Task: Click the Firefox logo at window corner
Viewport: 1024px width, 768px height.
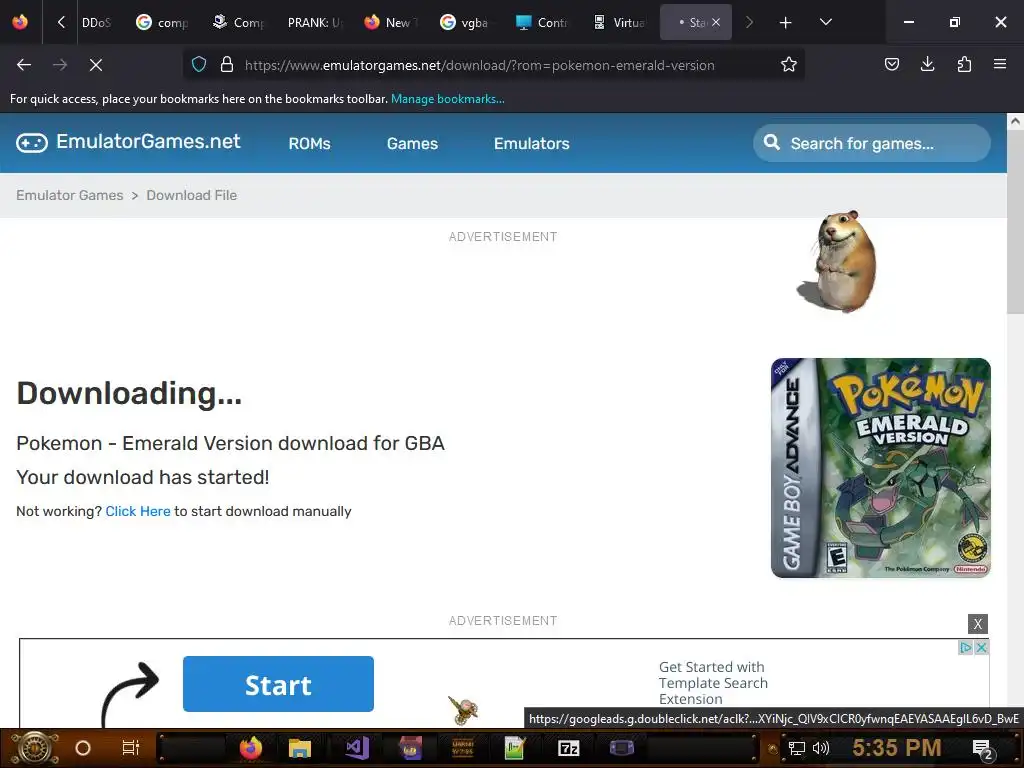Action: 20,22
